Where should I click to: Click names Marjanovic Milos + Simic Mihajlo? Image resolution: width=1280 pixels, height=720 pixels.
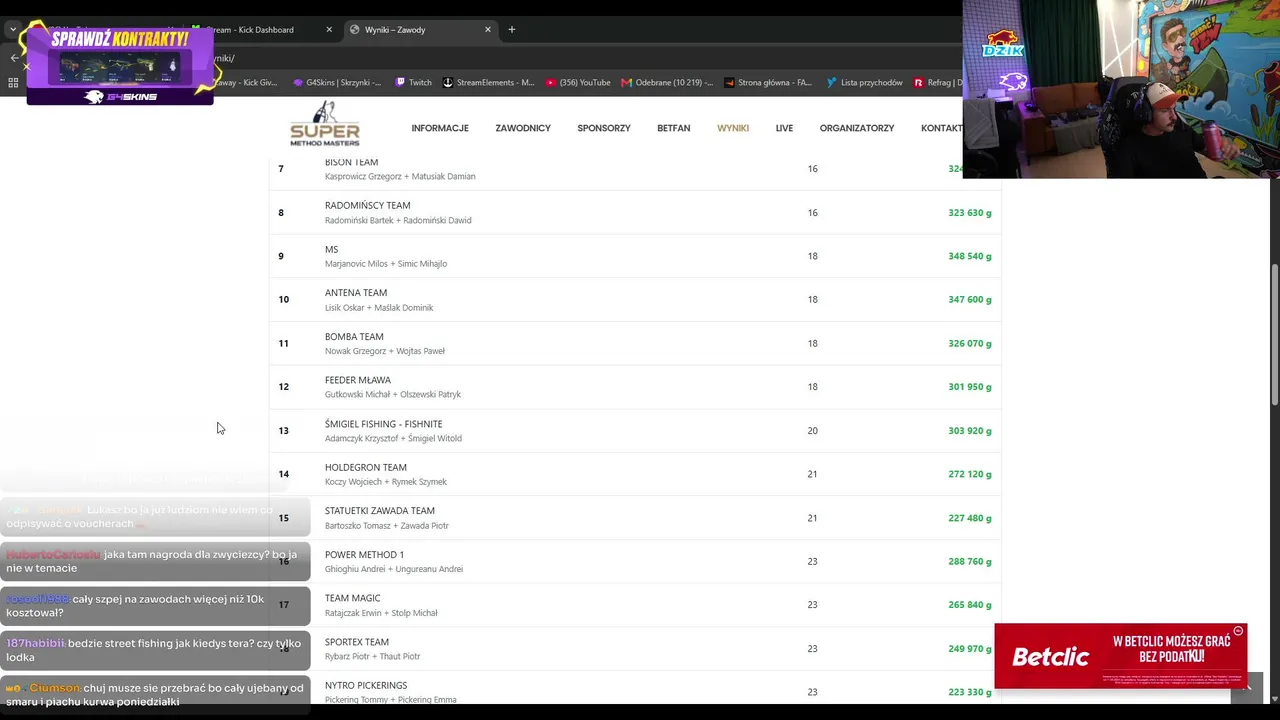[386, 264]
